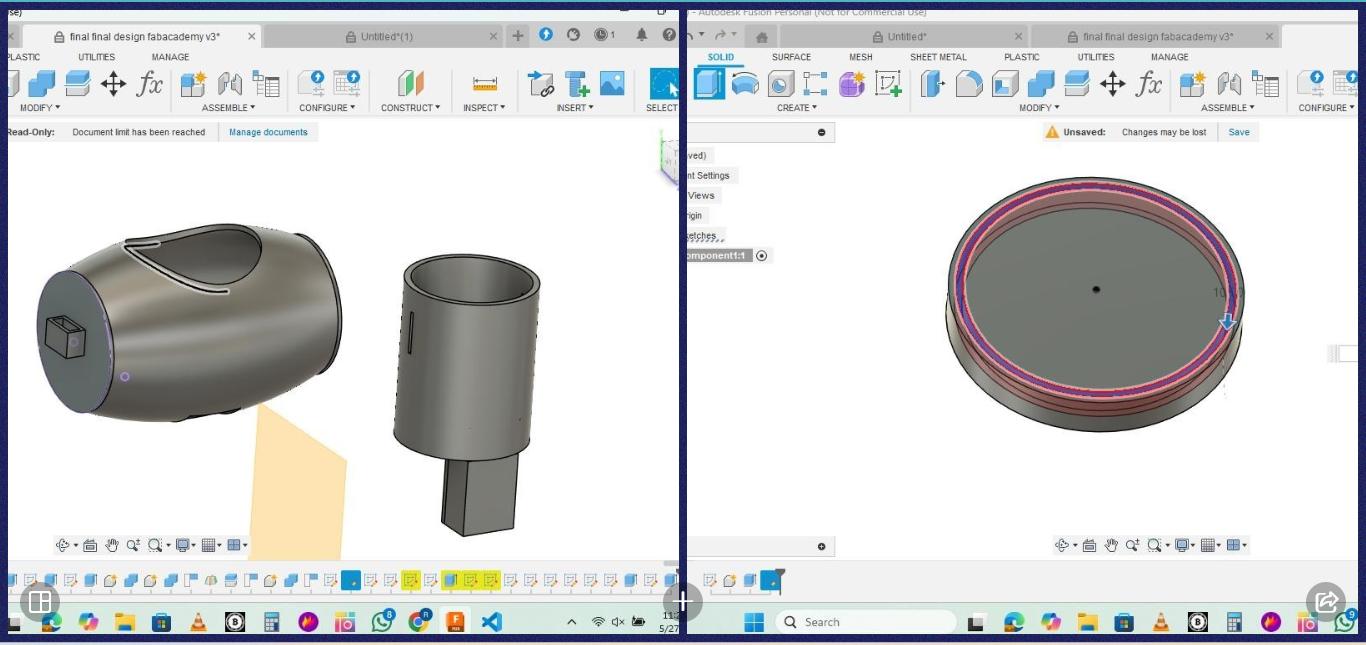
Task: Click Create Sketch icon in right window
Action: pos(888,84)
